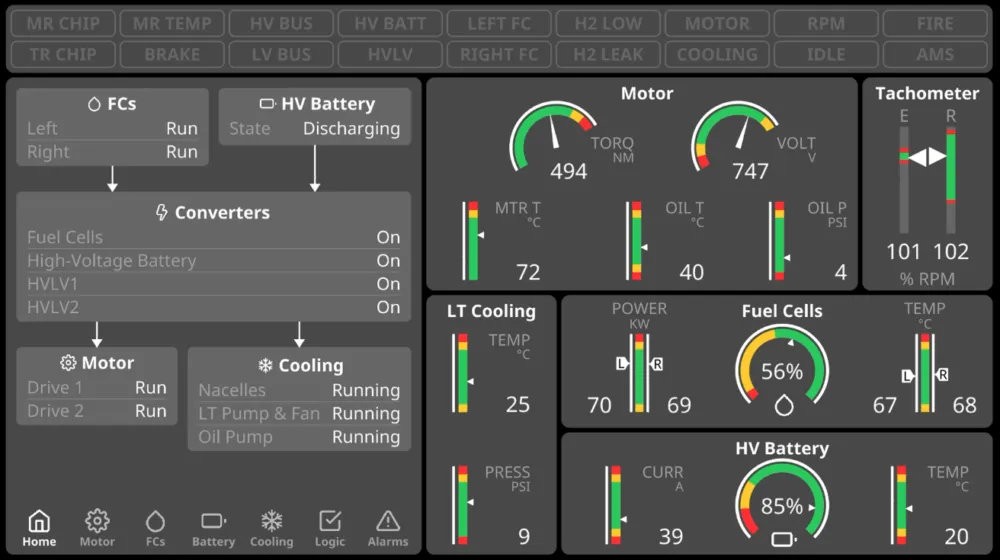The image size is (1000, 560).
Task: Toggle the HVLV1 converter On state
Action: click(388, 284)
